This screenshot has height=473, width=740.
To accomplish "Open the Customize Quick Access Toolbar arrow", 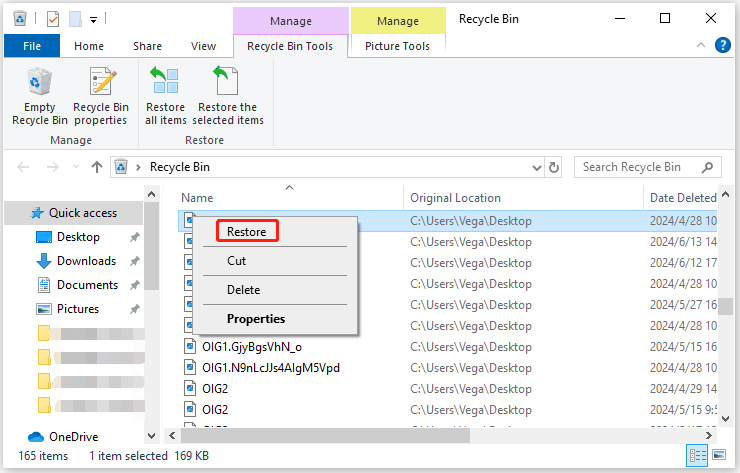I will [93, 20].
